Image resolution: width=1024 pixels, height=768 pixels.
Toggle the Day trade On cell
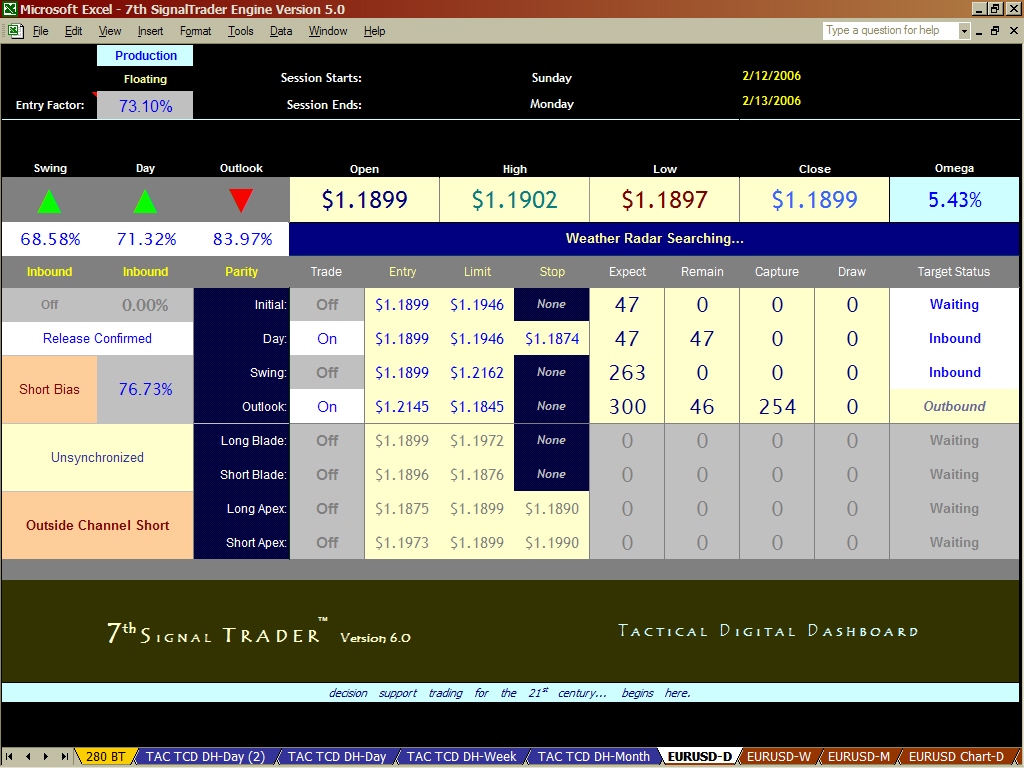pyautogui.click(x=327, y=338)
